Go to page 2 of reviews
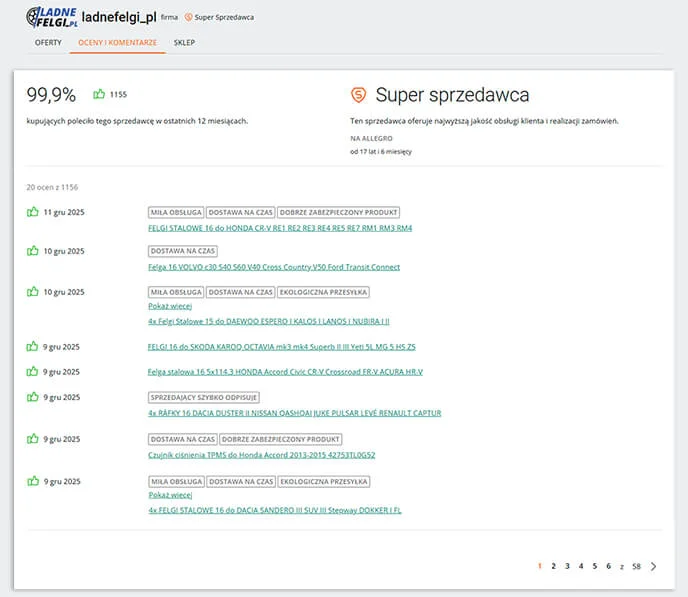The width and height of the screenshot is (688, 597). click(554, 566)
